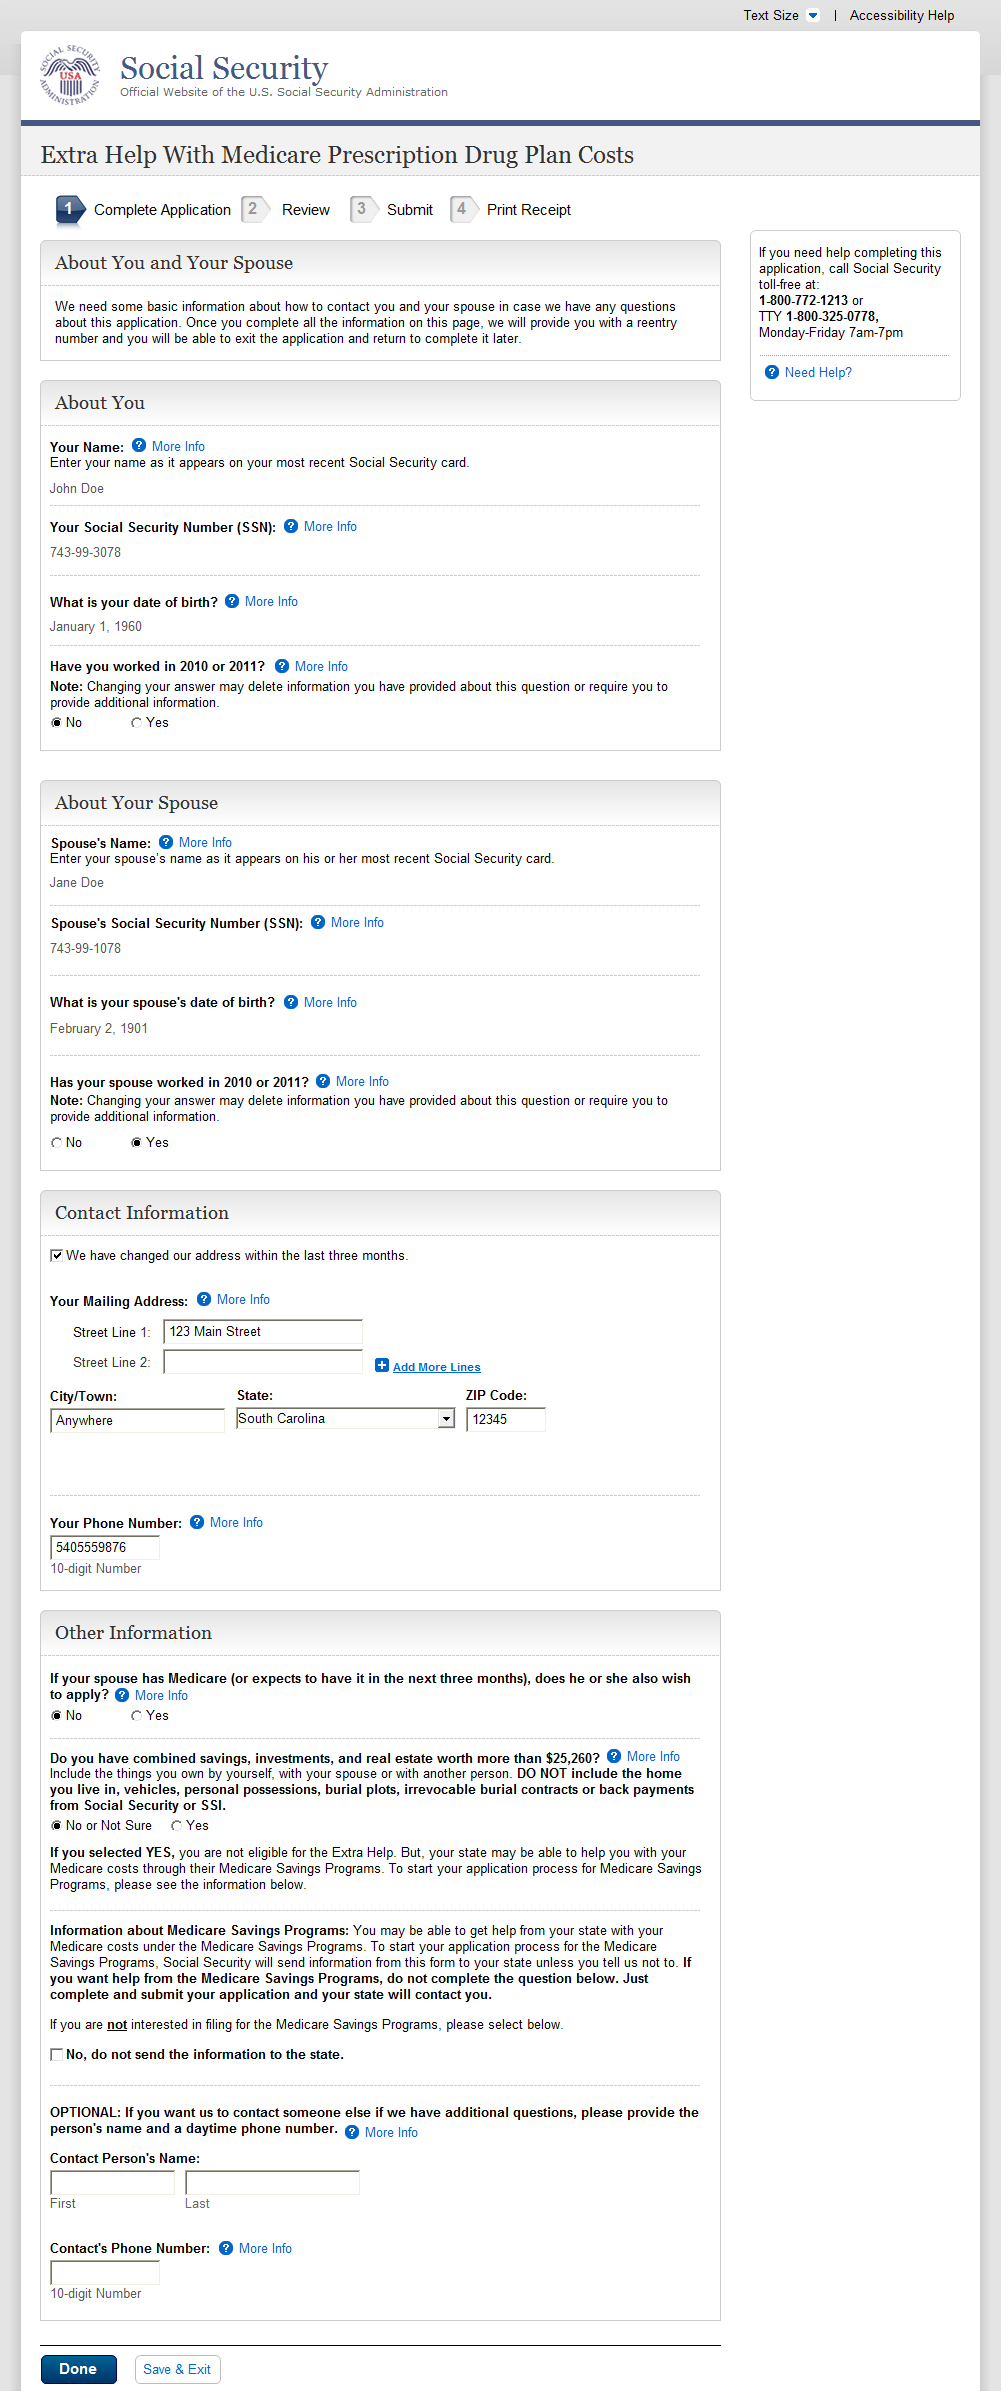Viewport: 1008px width, 2398px height.
Task: Click the Save & Exit button
Action: (x=177, y=2369)
